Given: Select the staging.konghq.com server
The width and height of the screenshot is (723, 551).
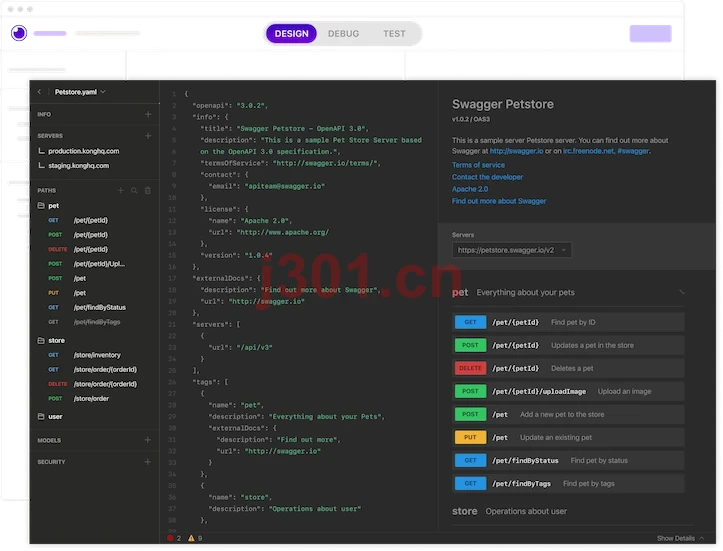Looking at the screenshot, I should (78, 166).
